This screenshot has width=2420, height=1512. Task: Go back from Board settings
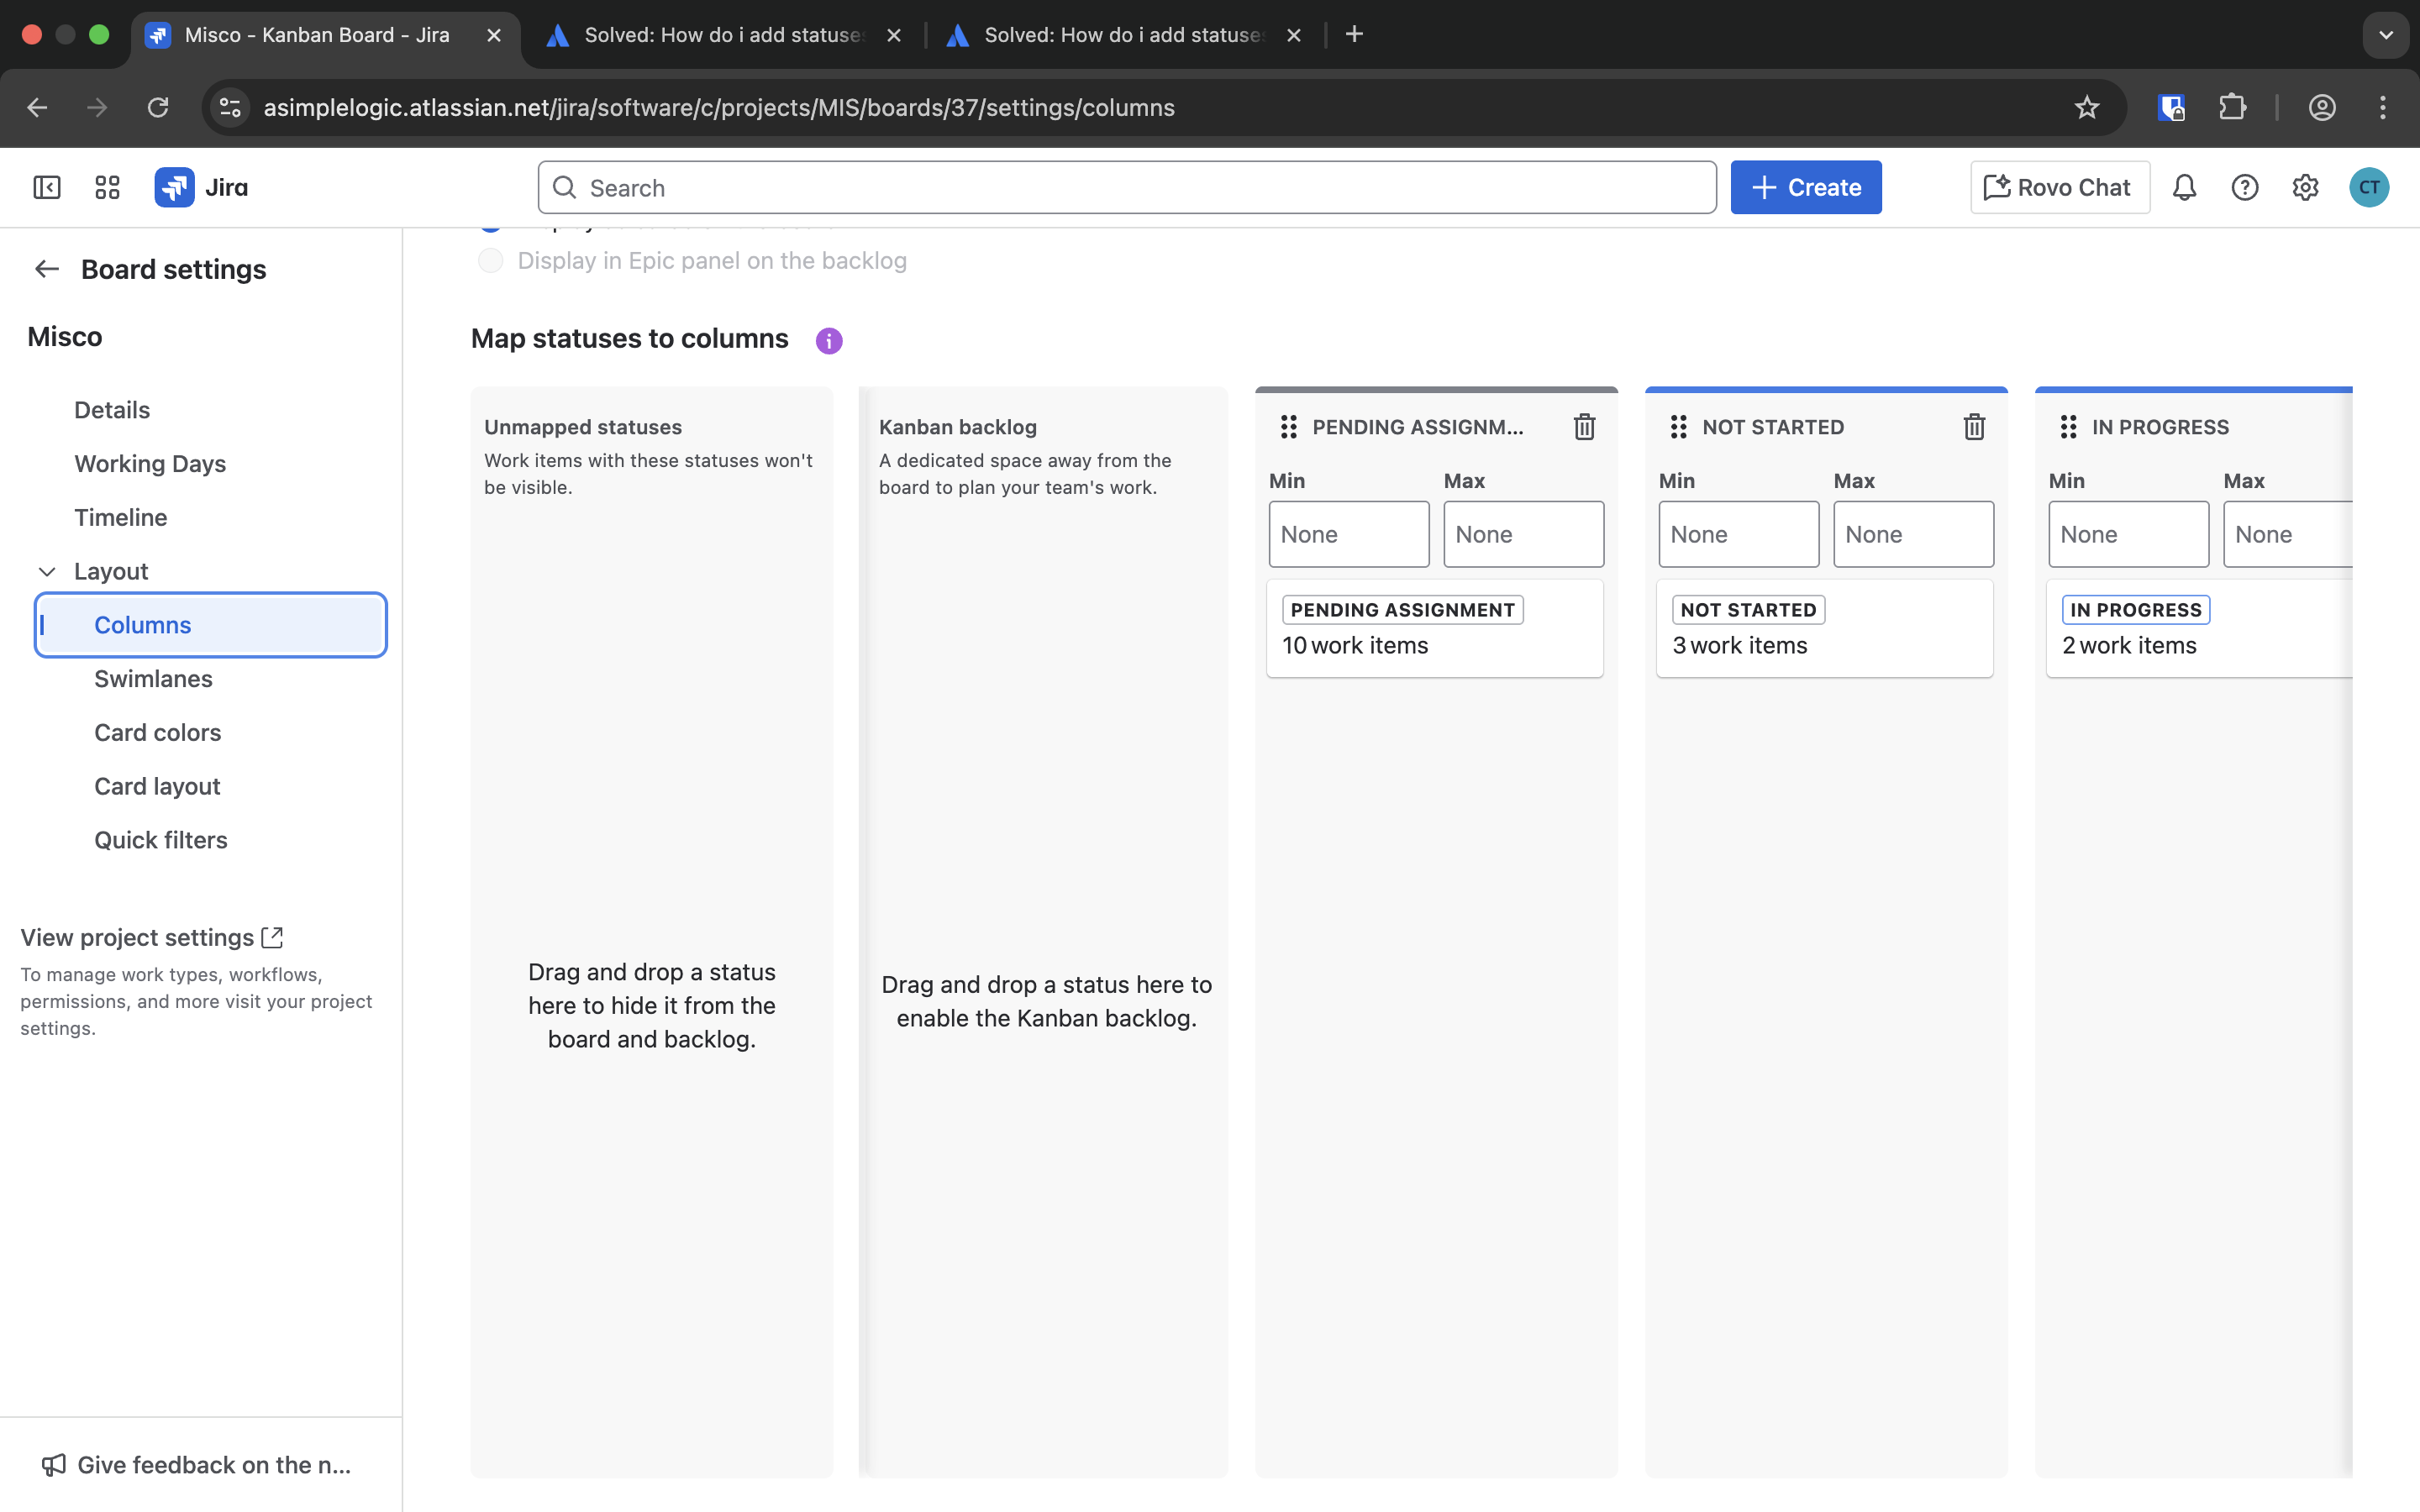point(47,269)
